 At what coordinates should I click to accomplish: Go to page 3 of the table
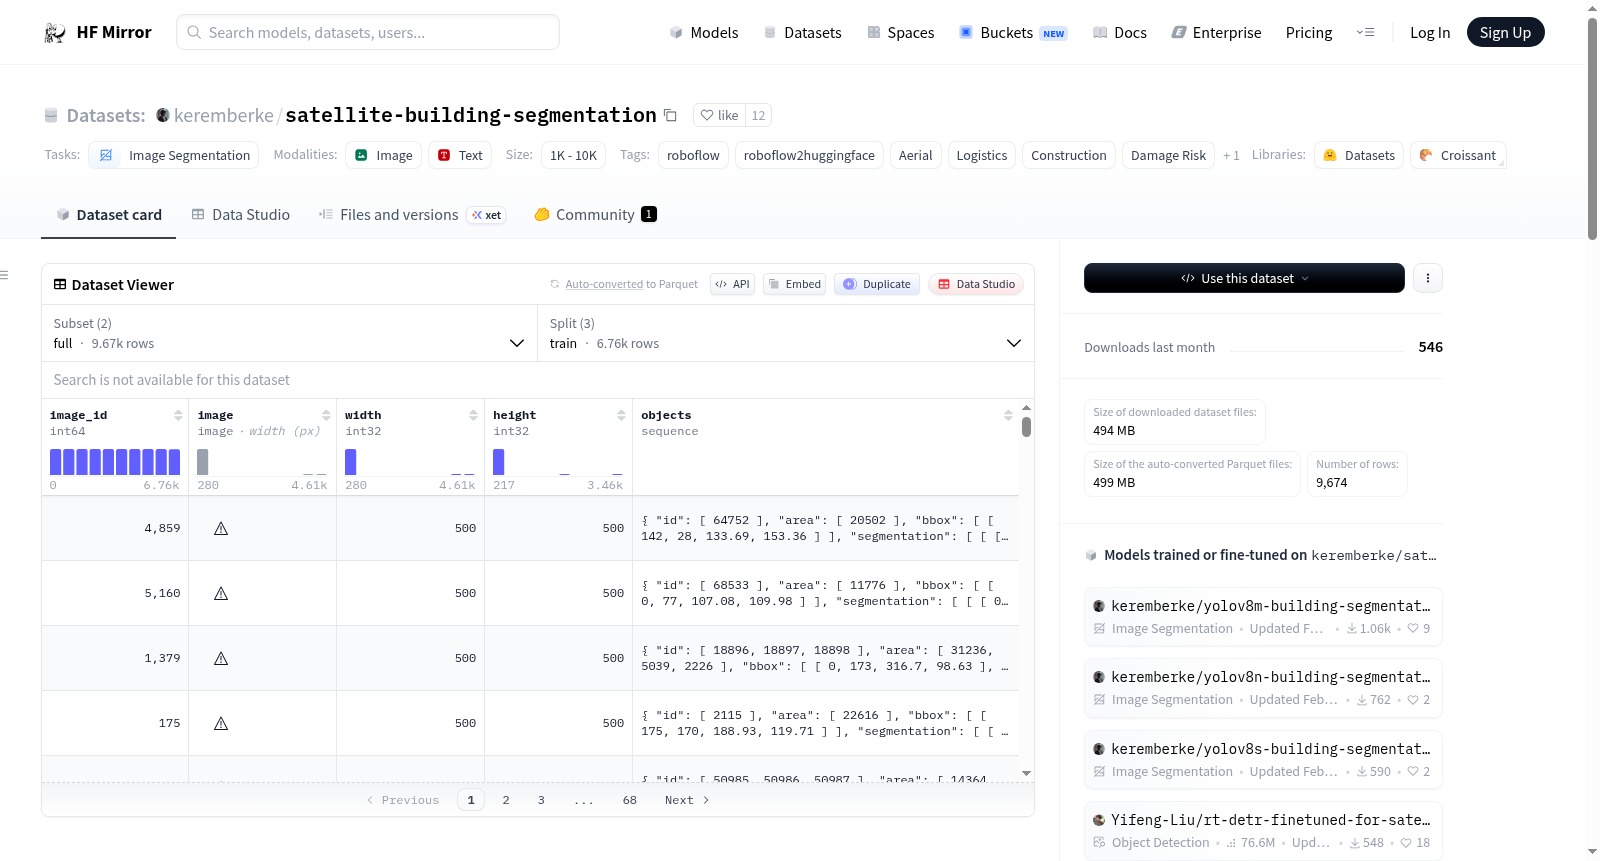[541, 800]
